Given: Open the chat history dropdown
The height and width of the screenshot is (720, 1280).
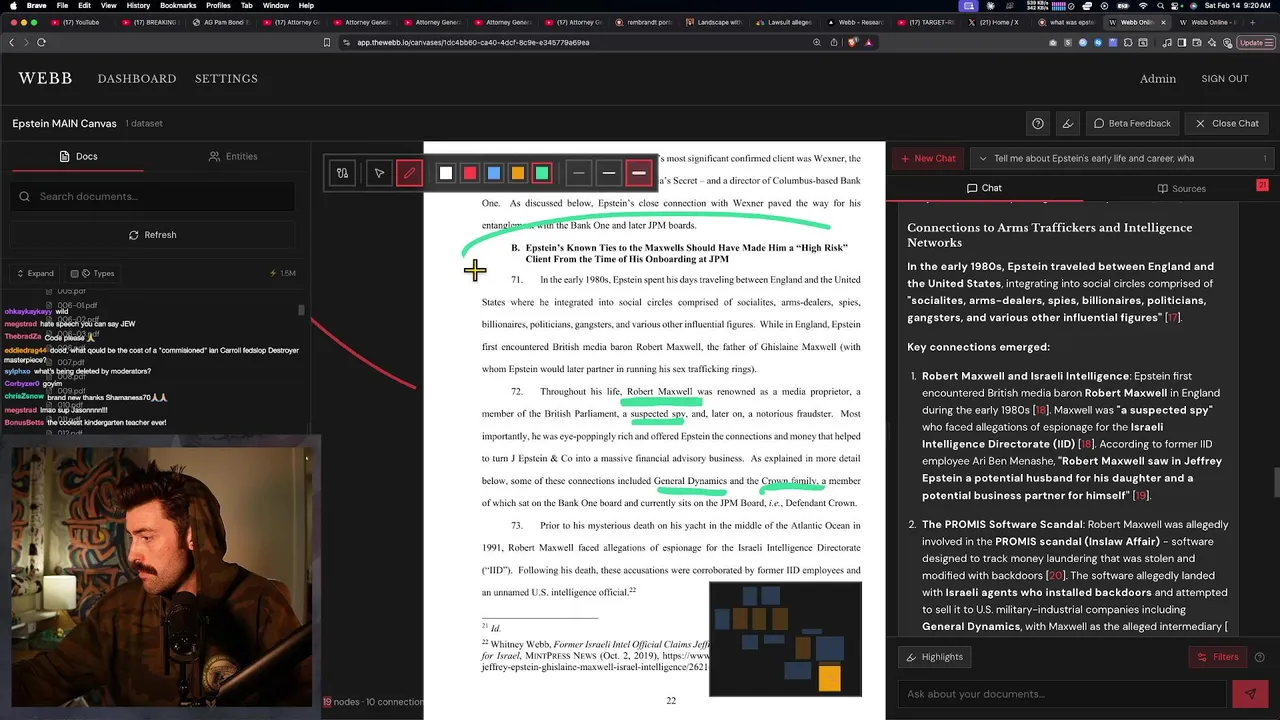Looking at the screenshot, I should (x=1122, y=158).
